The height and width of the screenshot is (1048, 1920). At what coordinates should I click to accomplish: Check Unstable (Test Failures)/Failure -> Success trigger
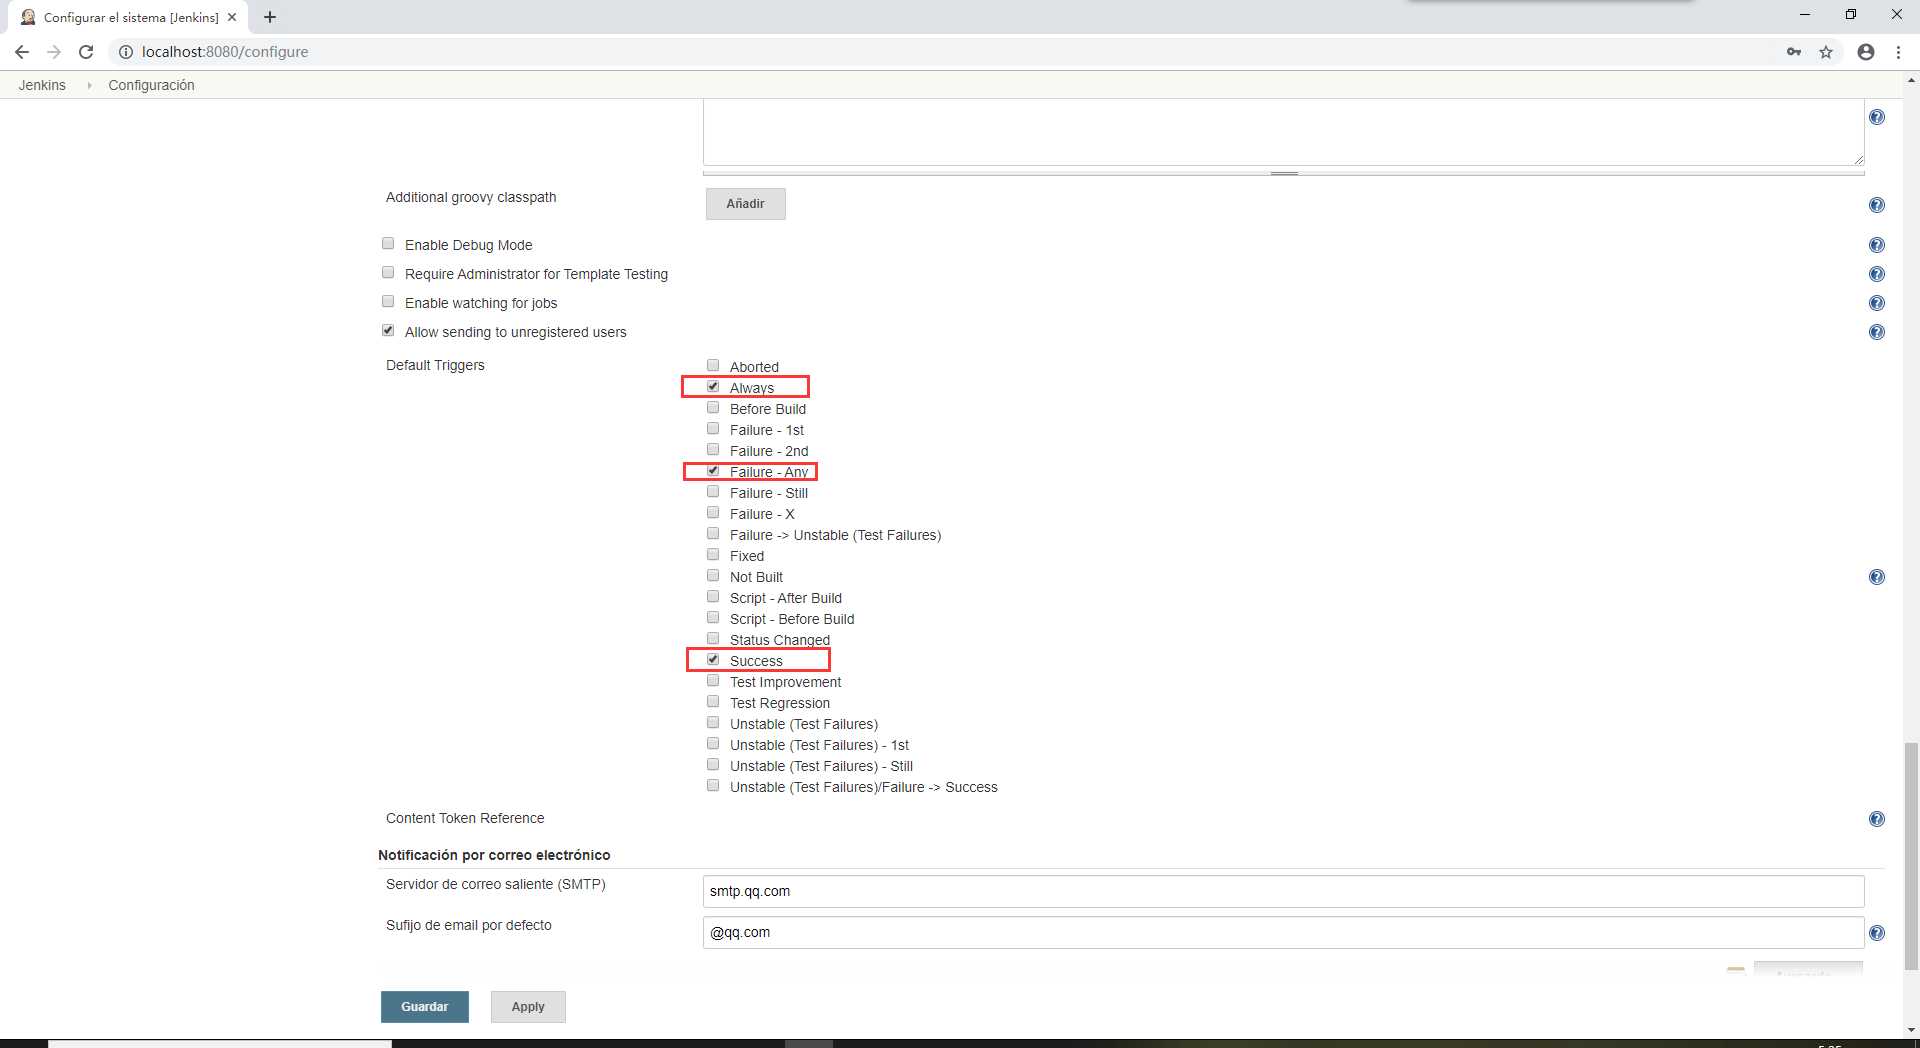point(713,785)
